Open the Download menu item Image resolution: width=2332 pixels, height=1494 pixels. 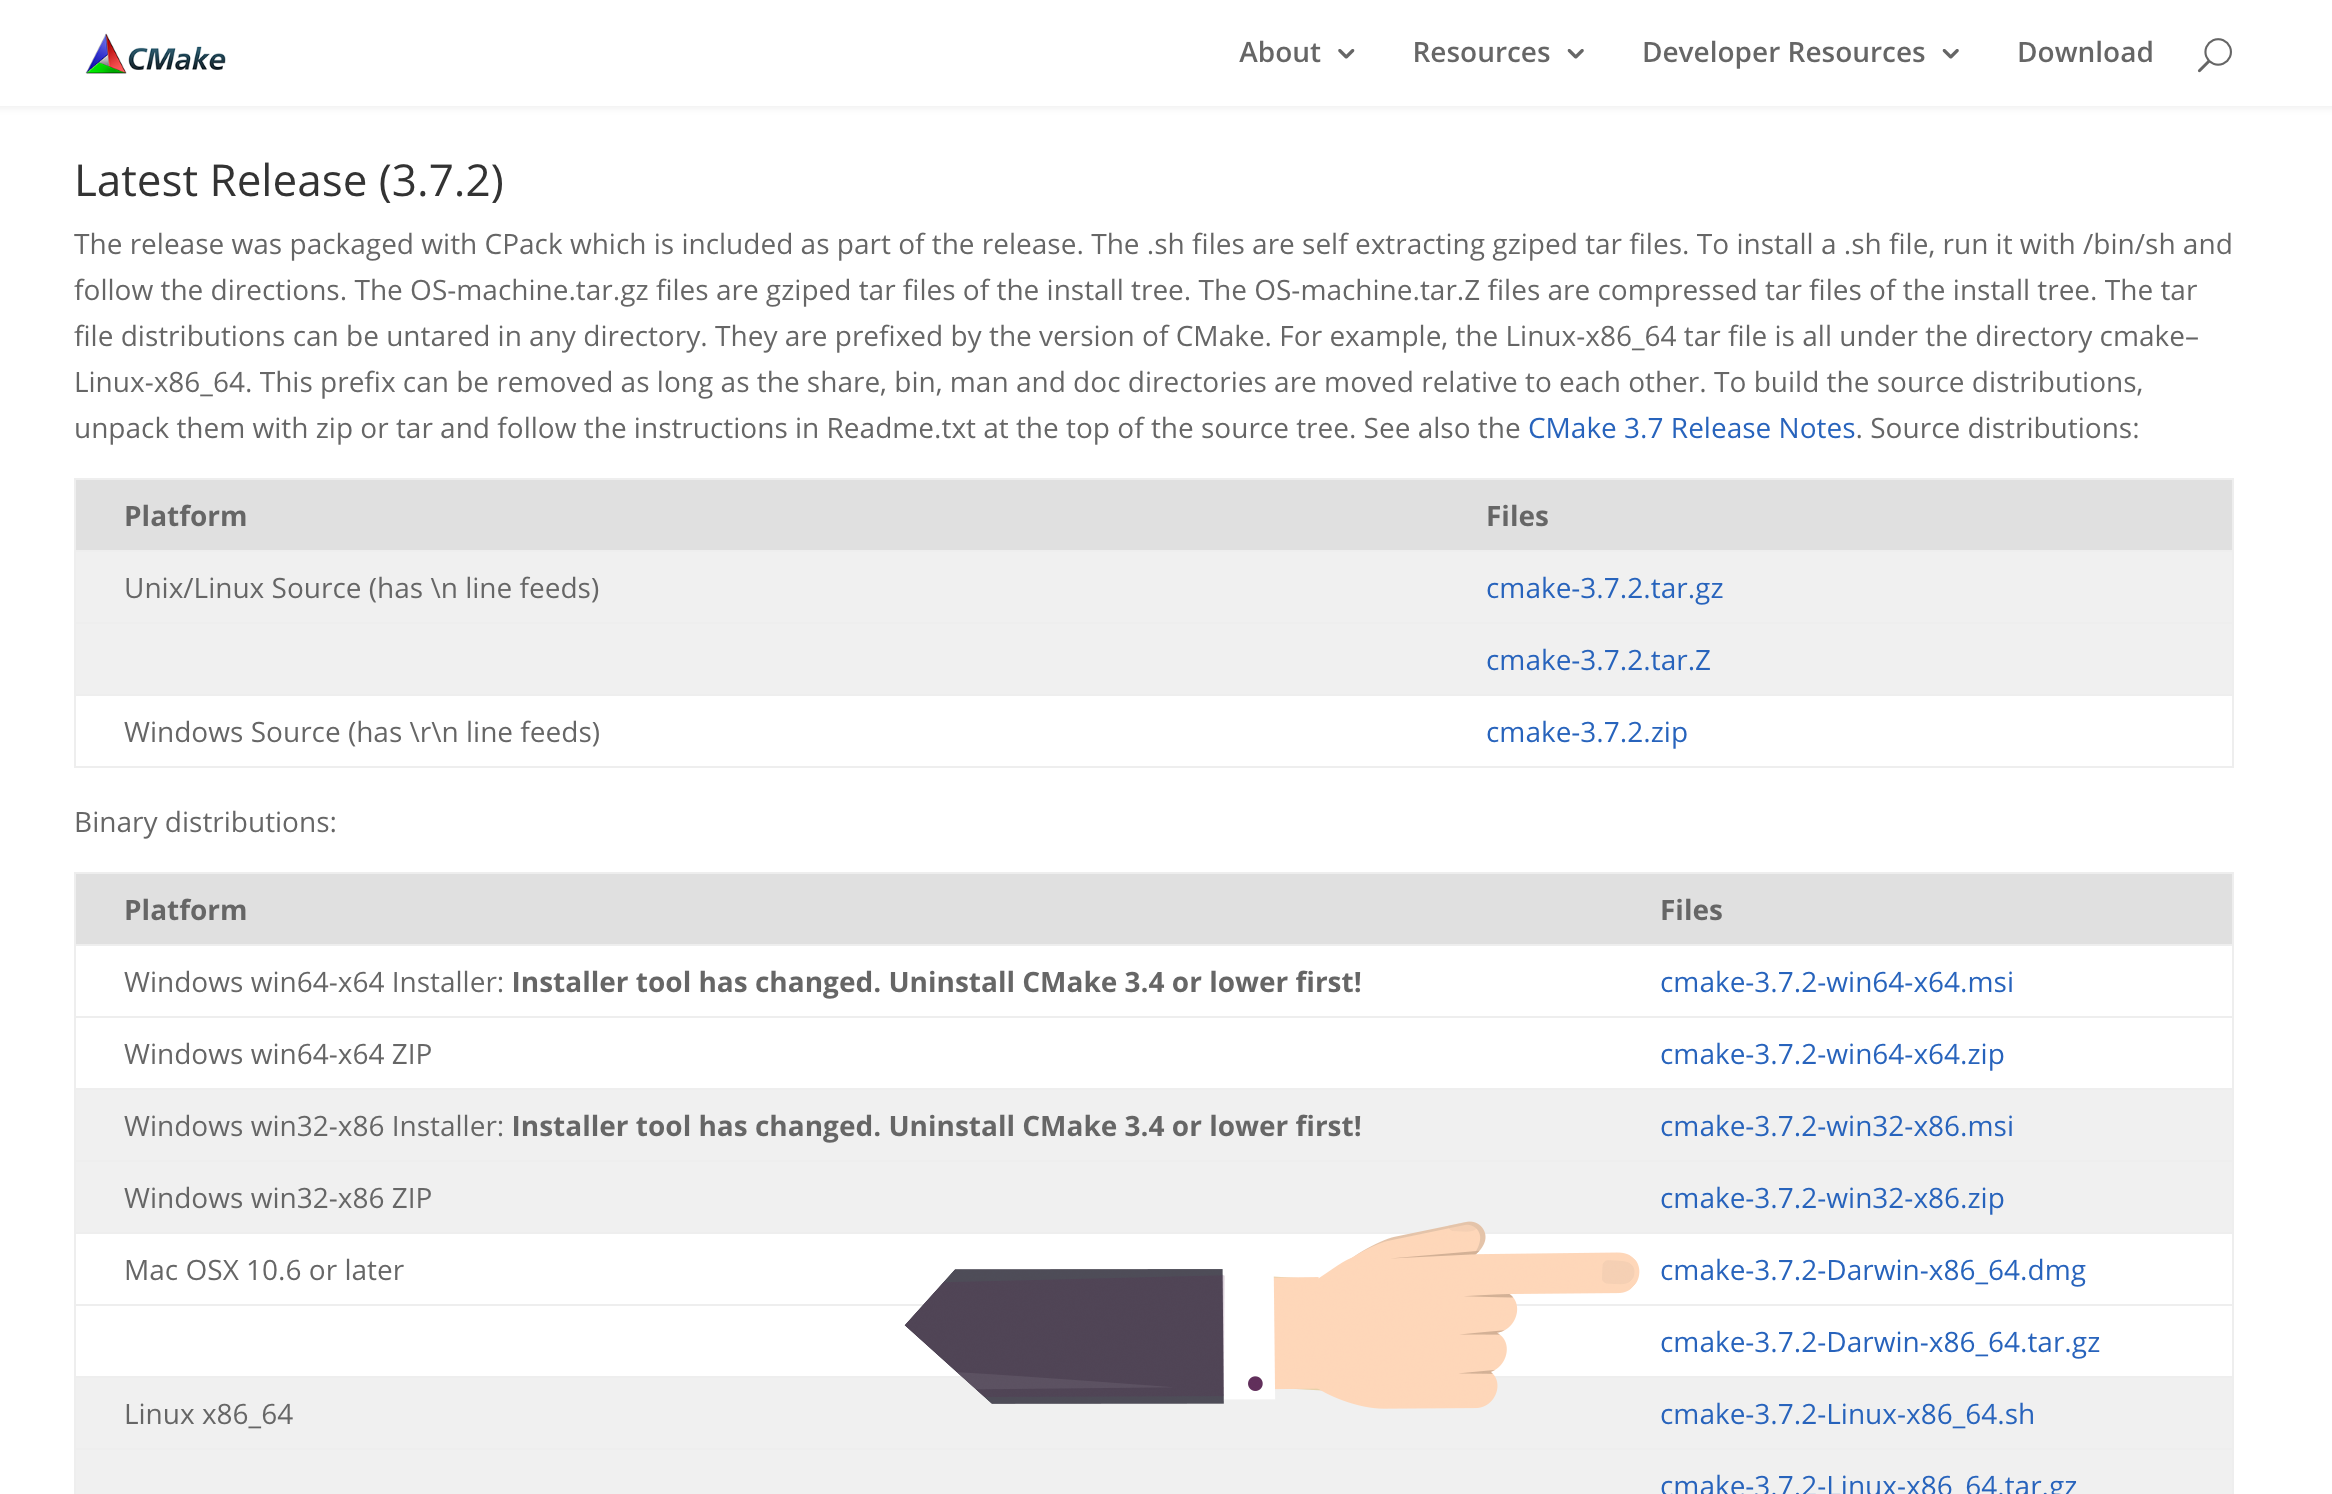click(x=2084, y=52)
